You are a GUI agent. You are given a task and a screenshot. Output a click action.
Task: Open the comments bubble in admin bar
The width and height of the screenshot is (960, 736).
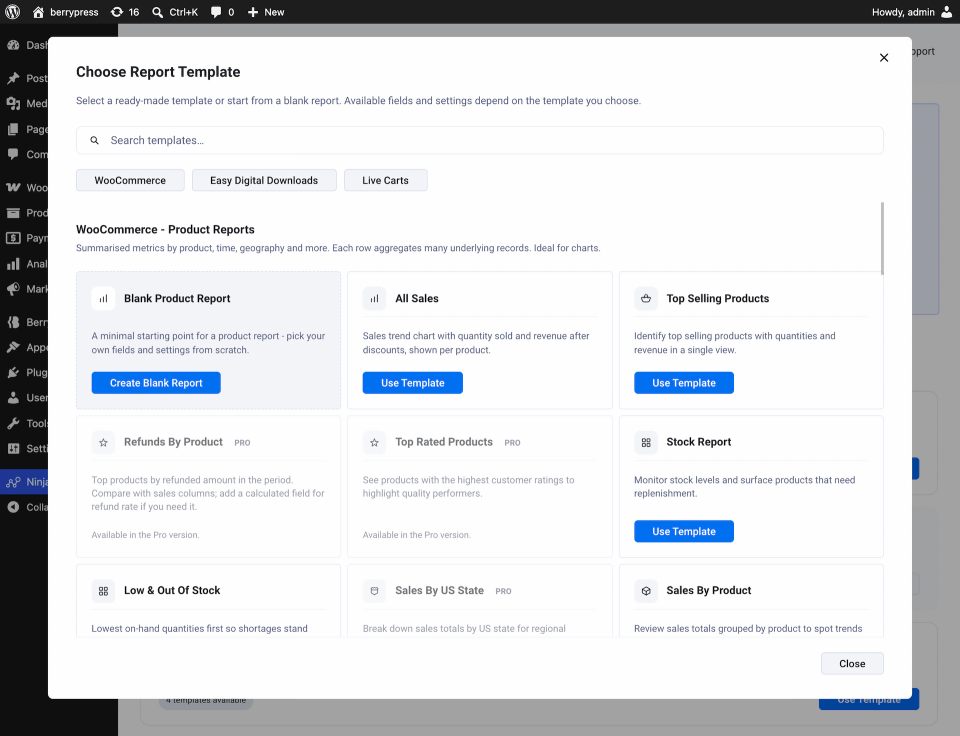coord(222,12)
